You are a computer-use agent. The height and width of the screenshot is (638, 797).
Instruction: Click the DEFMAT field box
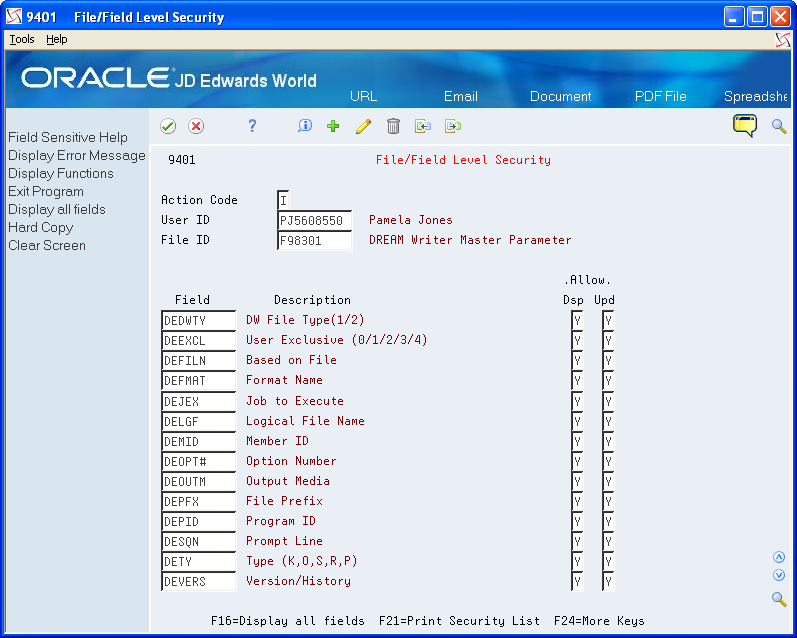point(199,381)
